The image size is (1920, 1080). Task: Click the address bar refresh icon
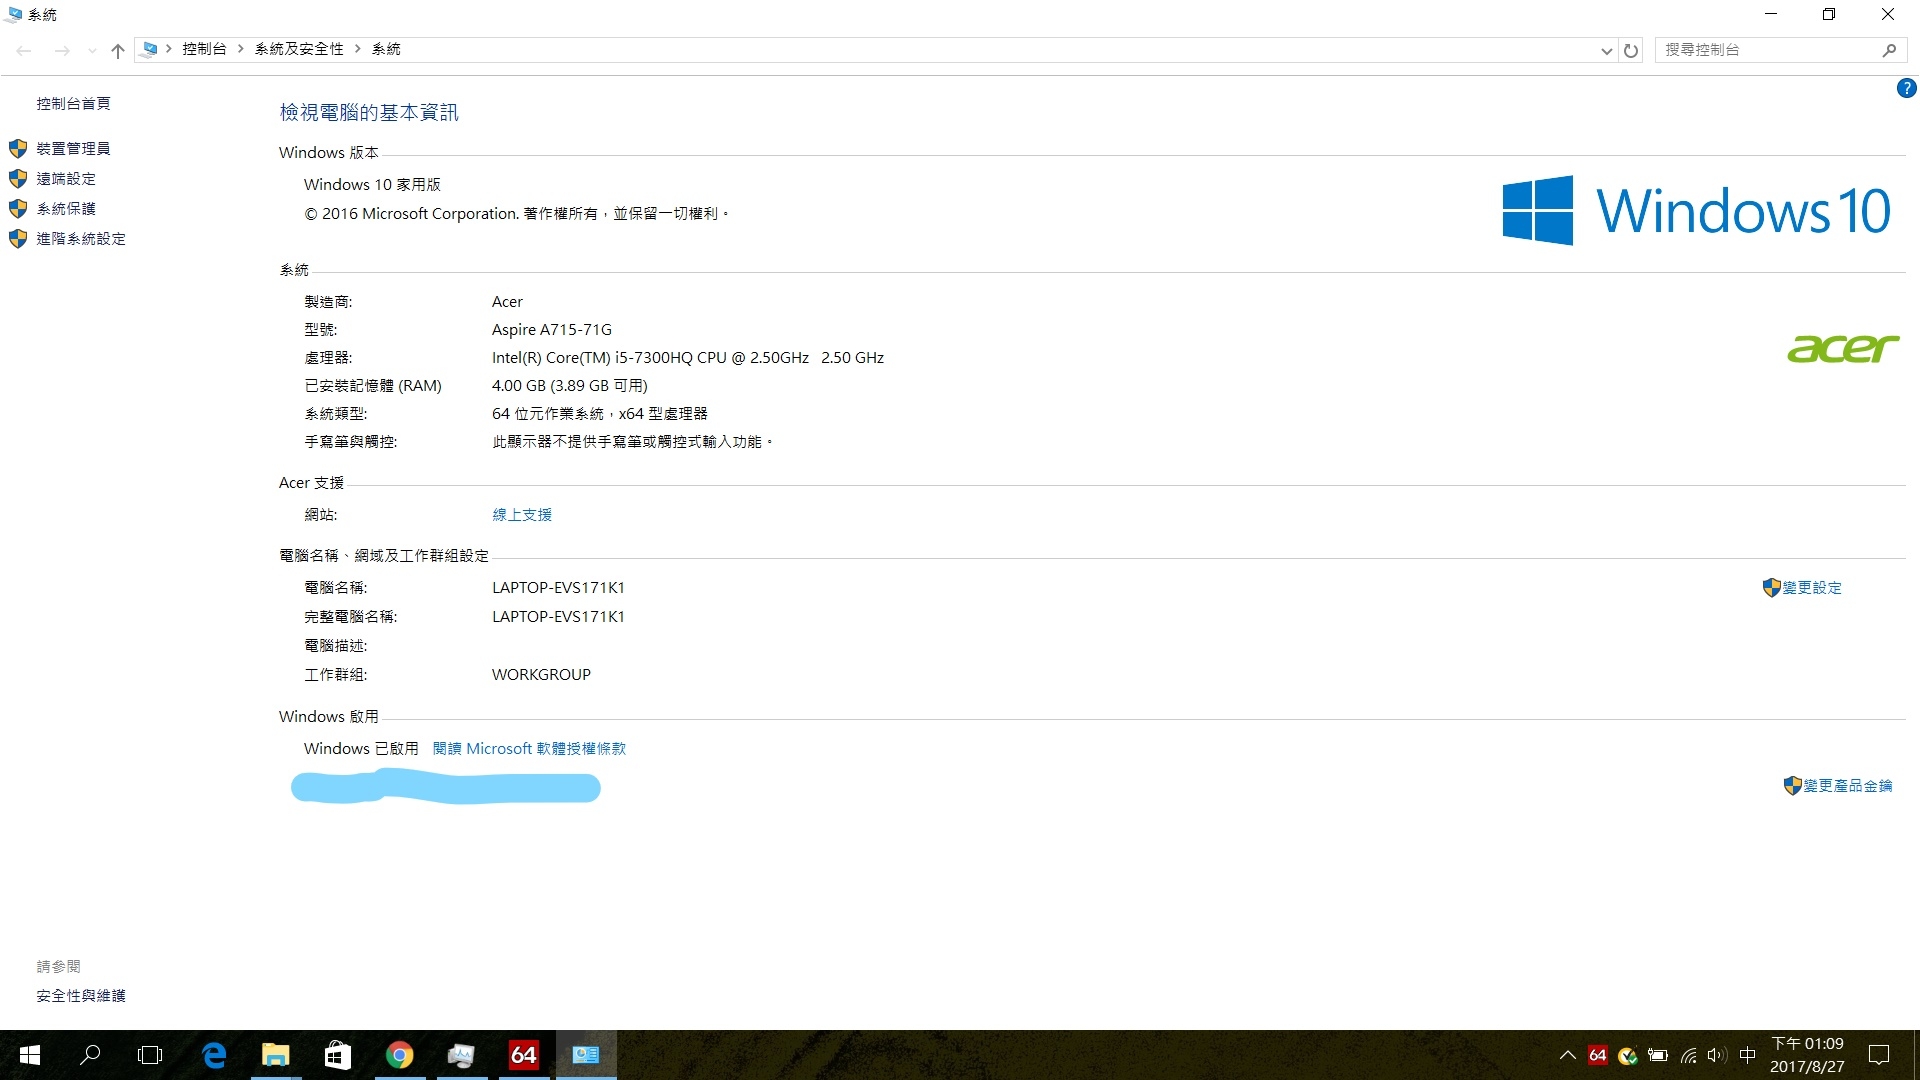[x=1631, y=50]
